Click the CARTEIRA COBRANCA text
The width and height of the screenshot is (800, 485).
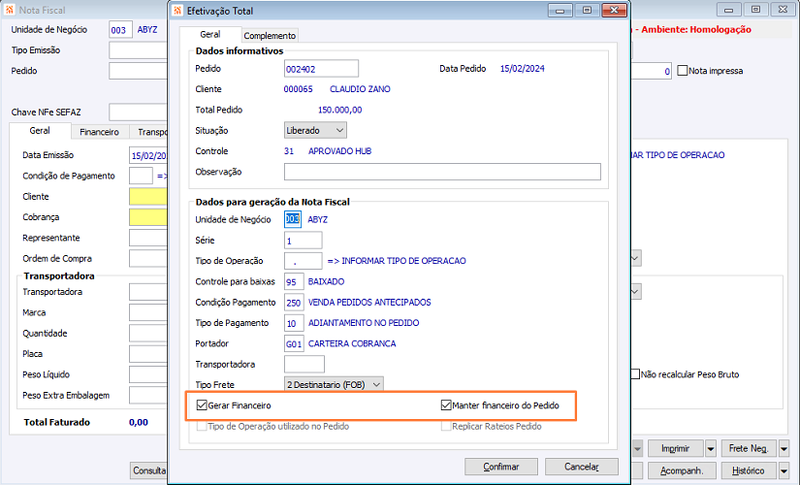click(352, 344)
